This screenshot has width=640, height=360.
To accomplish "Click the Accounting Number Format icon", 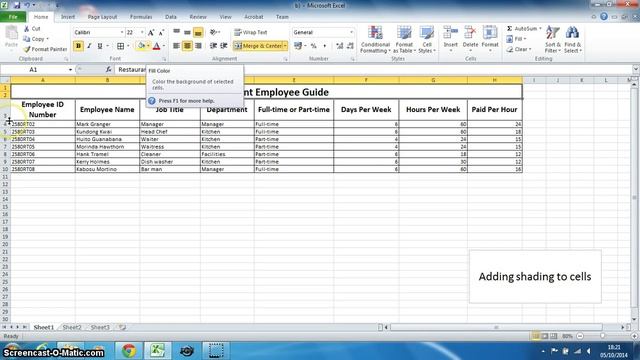I will [298, 46].
